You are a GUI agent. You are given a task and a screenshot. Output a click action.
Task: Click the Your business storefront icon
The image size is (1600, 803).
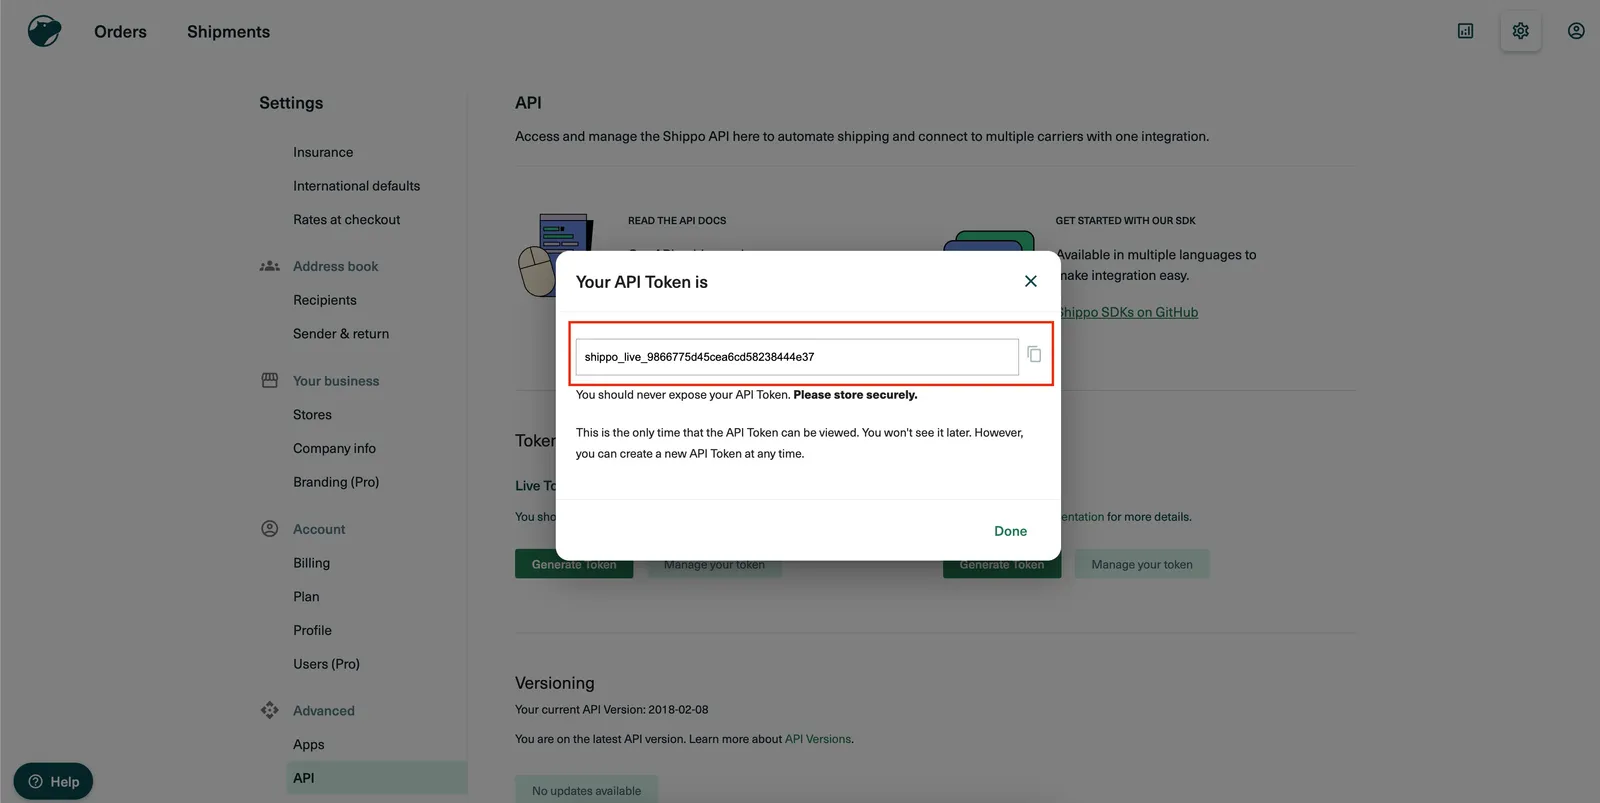(270, 381)
